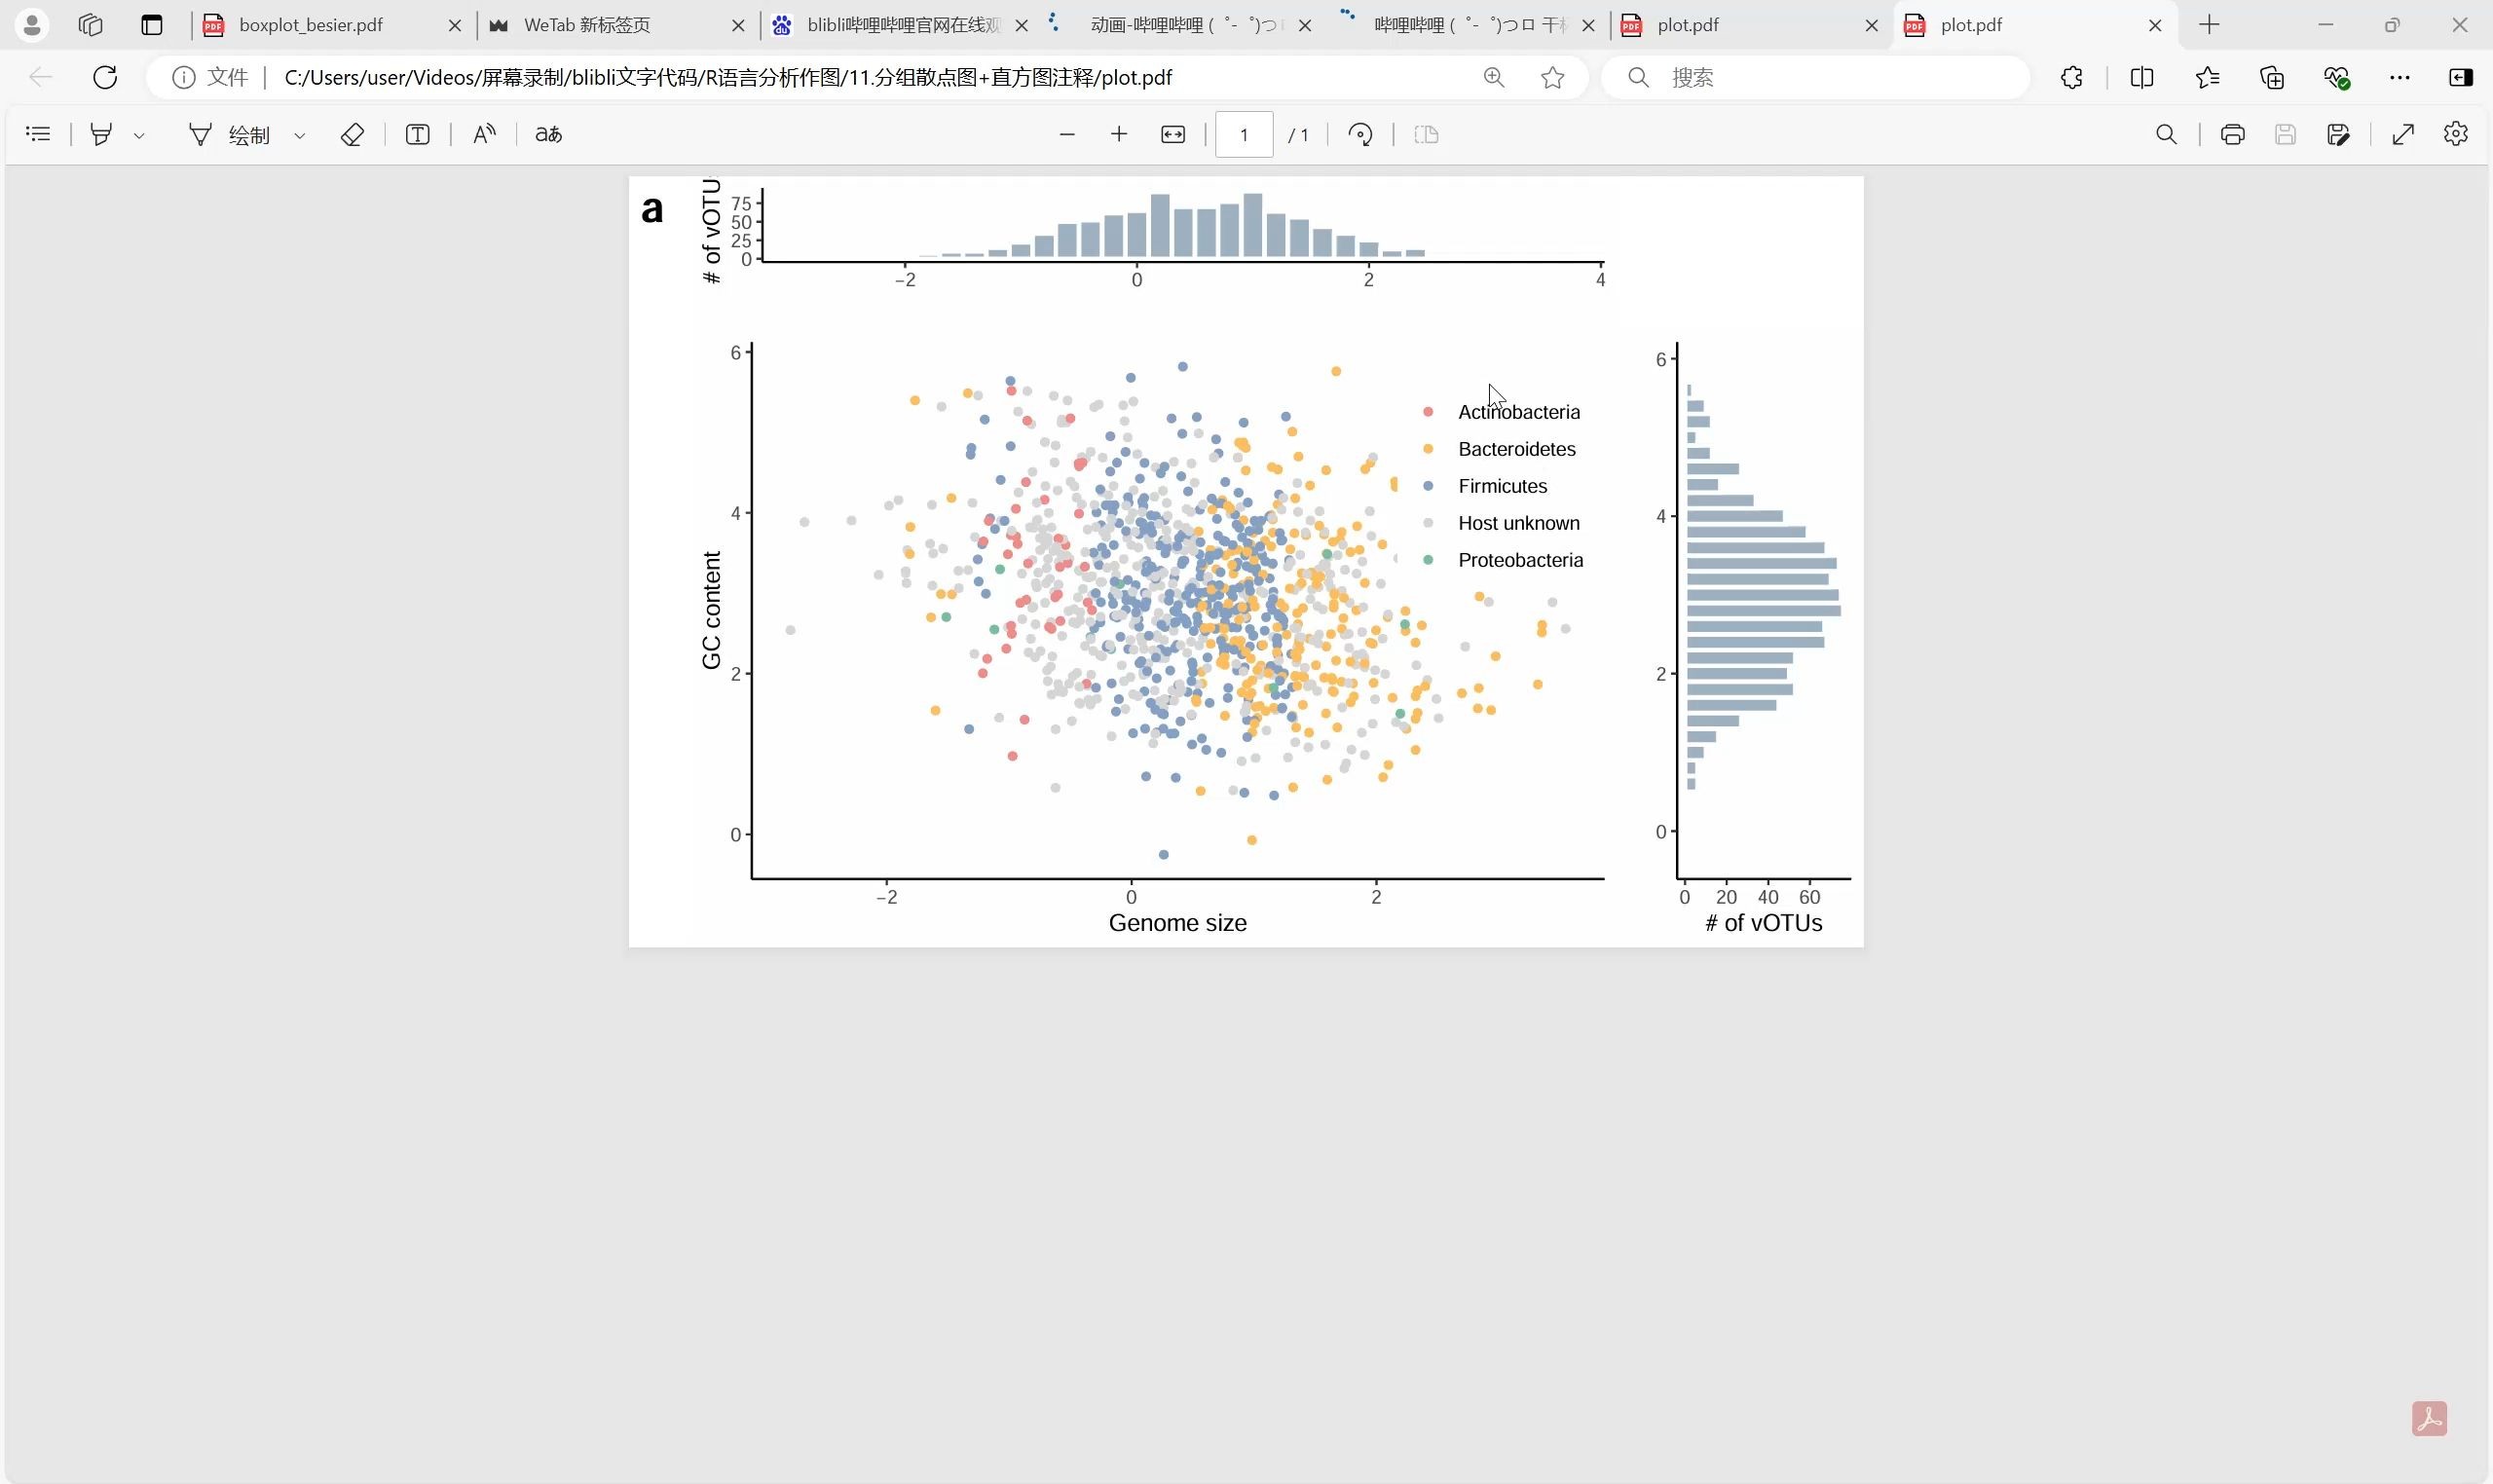Click the address bar zoom magnifier
This screenshot has width=2493, height=1484.
click(1494, 77)
